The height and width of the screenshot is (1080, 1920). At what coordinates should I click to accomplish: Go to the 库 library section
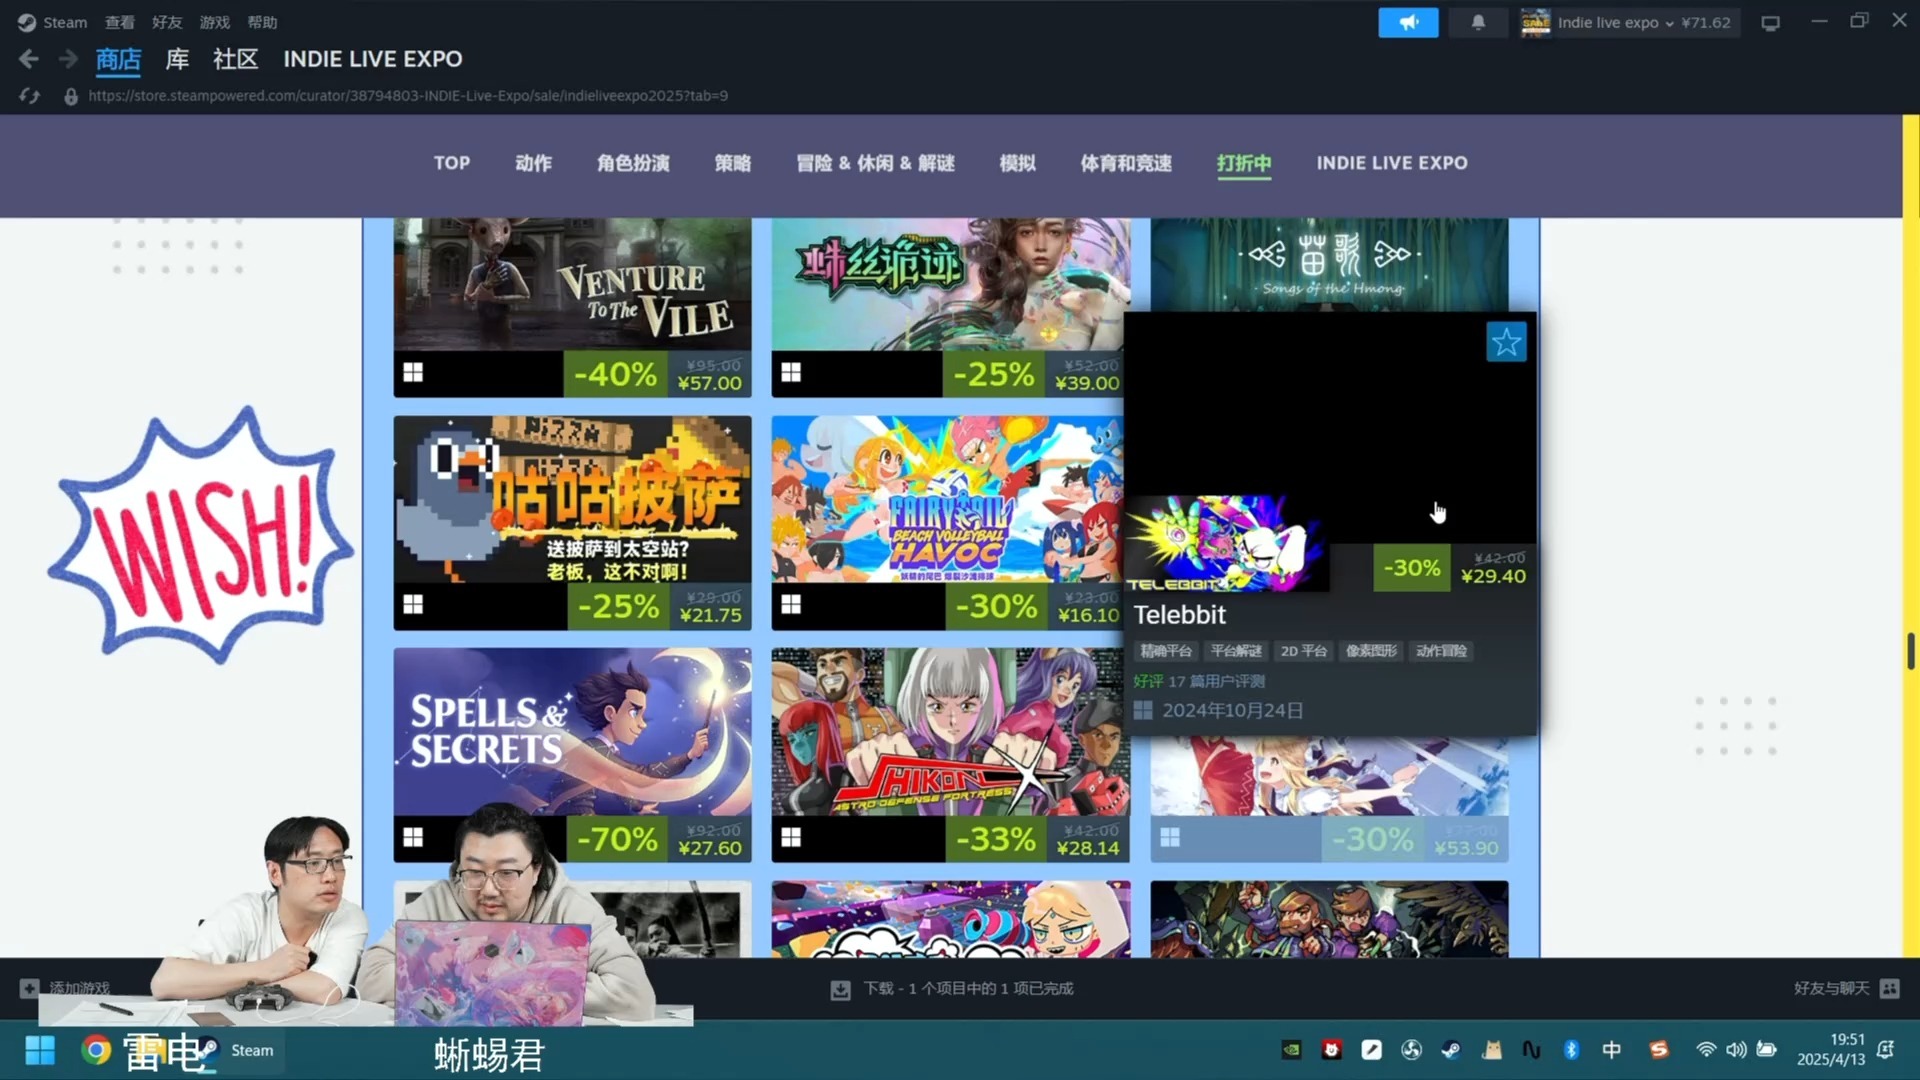click(x=177, y=60)
